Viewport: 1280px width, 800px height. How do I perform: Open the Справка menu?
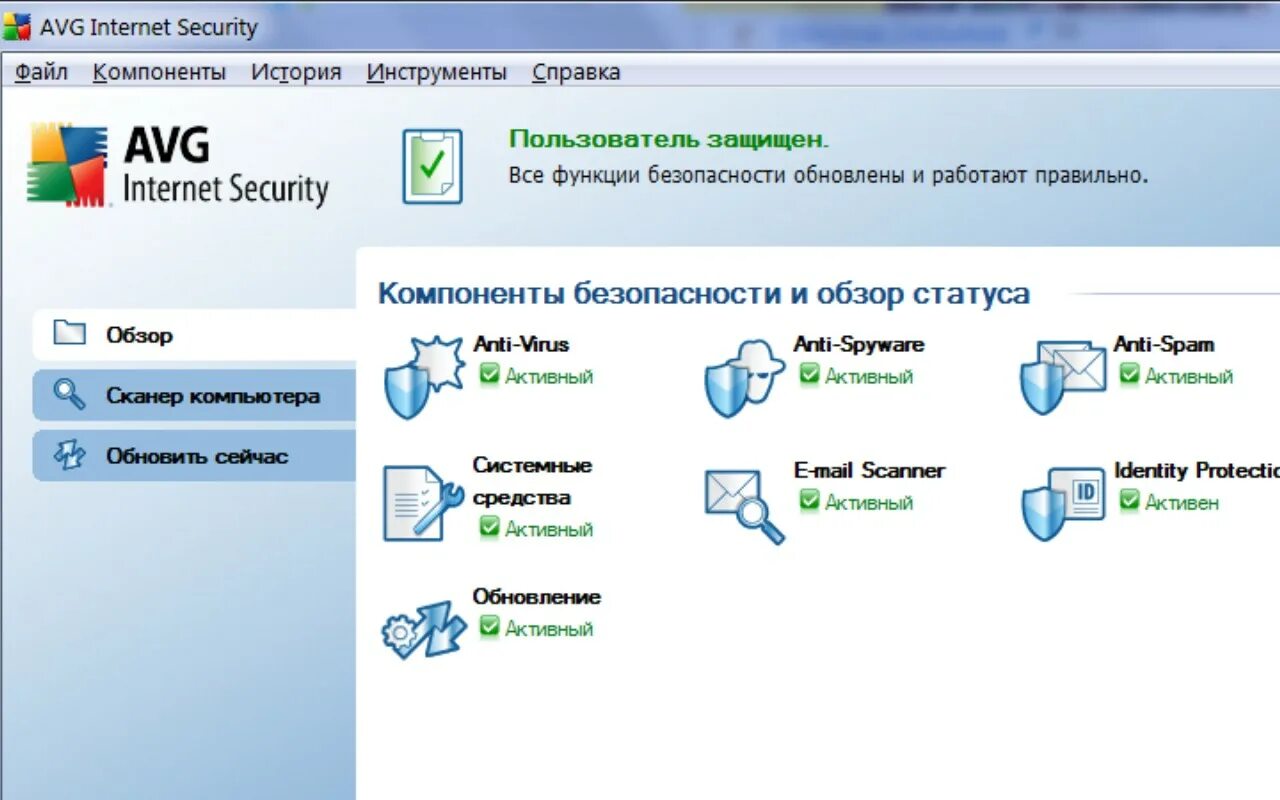[x=576, y=72]
